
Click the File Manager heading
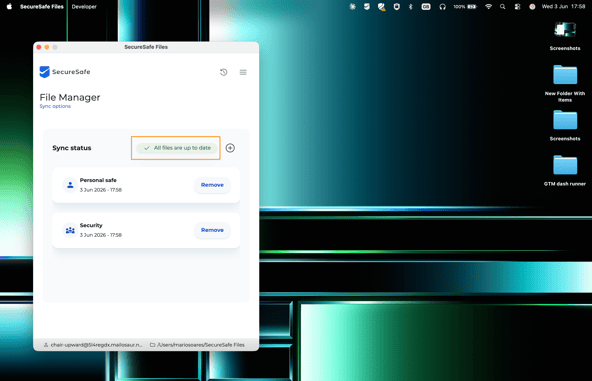coord(70,97)
